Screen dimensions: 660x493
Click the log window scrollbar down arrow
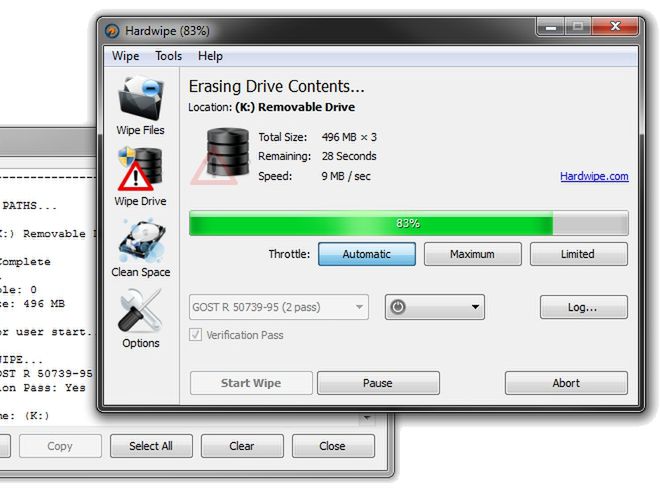[367, 418]
